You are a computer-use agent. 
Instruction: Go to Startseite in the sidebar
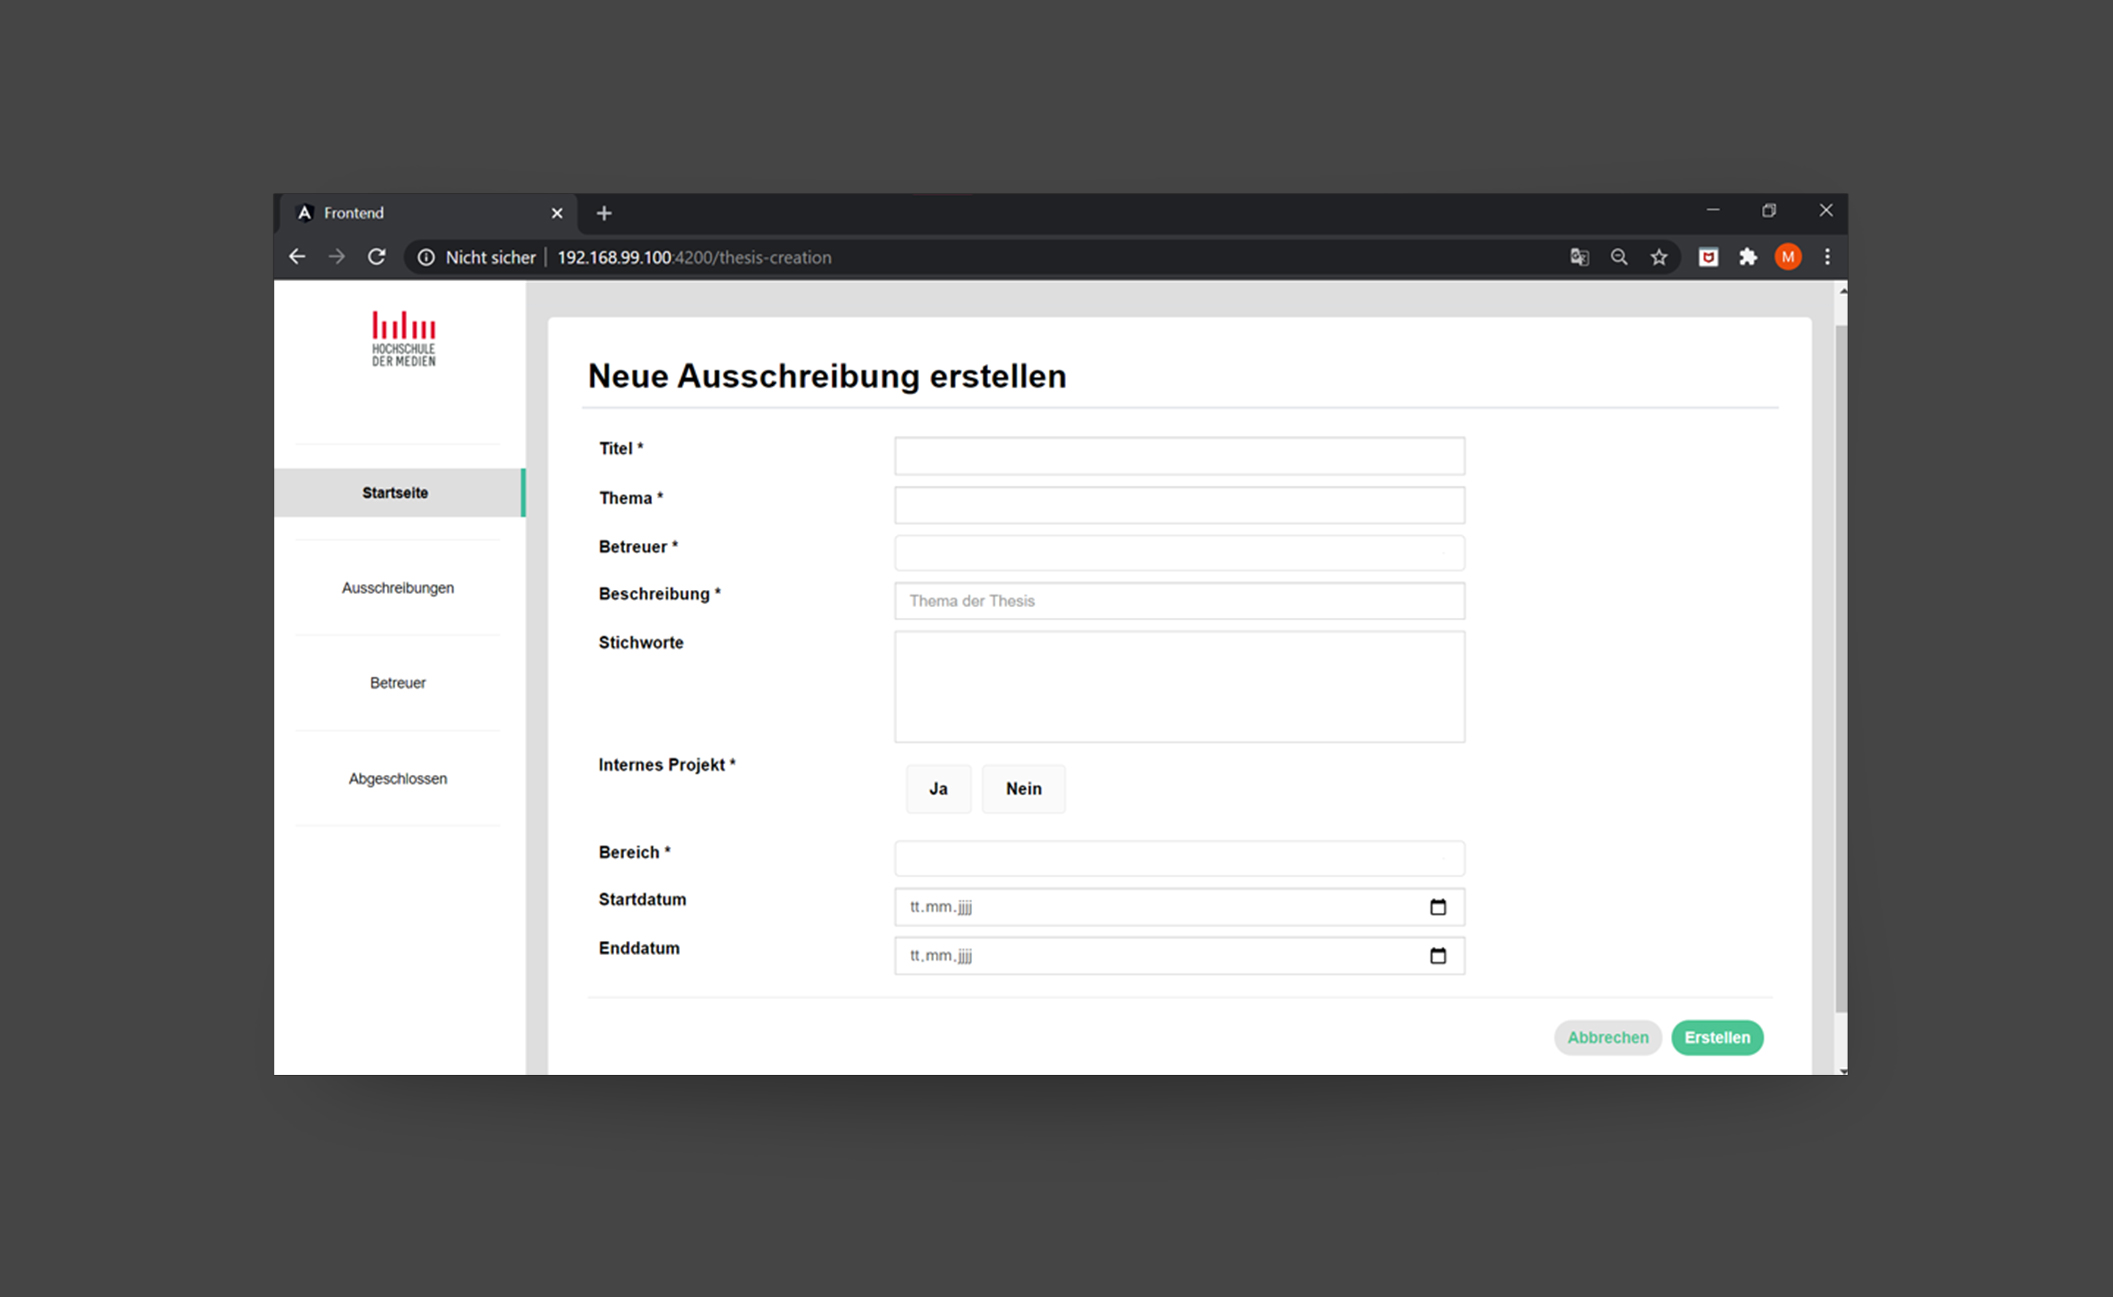(399, 493)
